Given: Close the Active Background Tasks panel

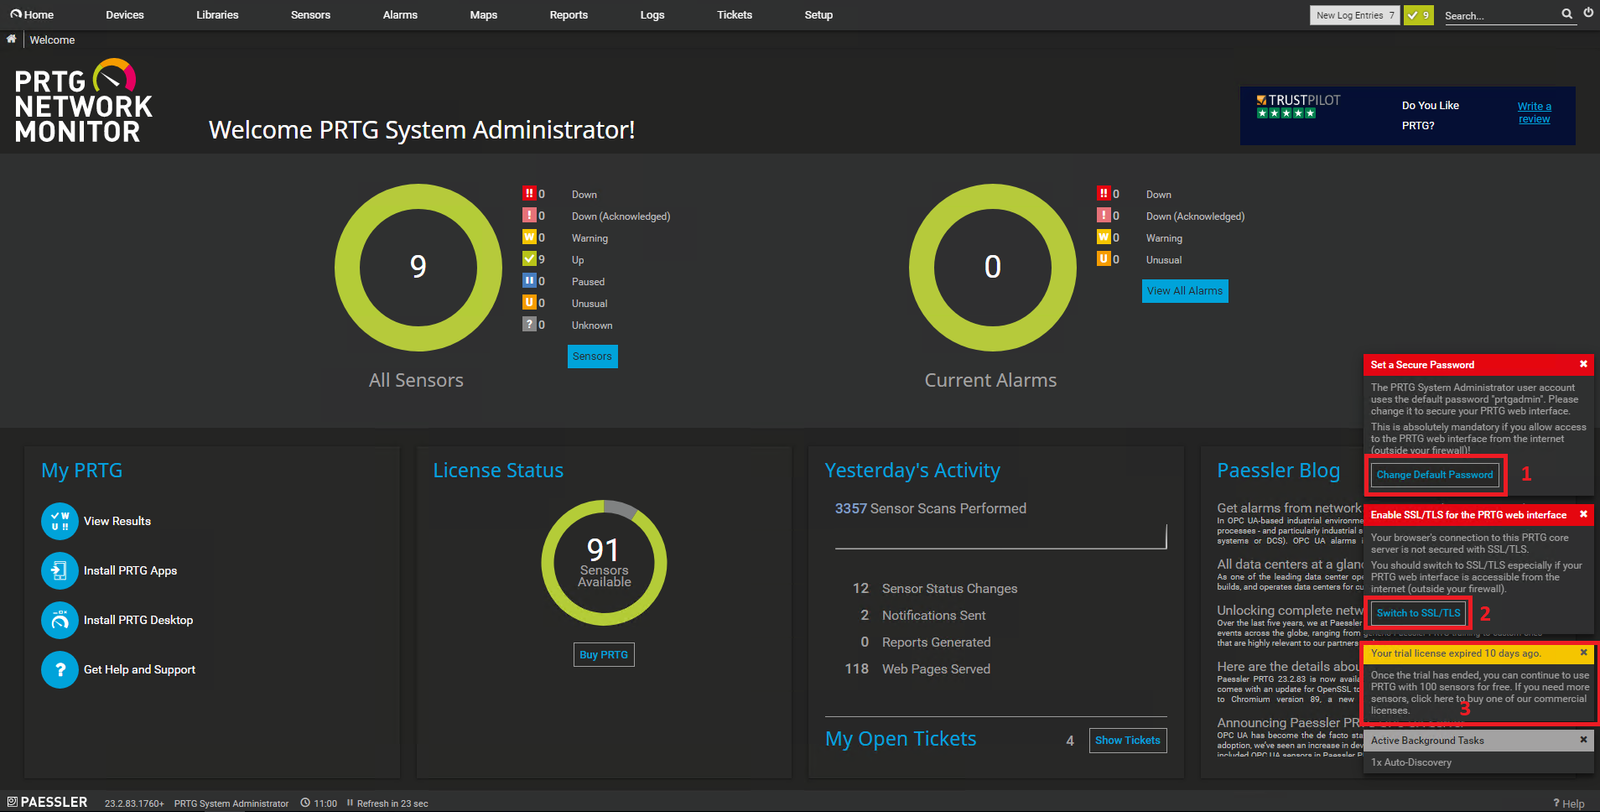Looking at the screenshot, I should (x=1583, y=740).
